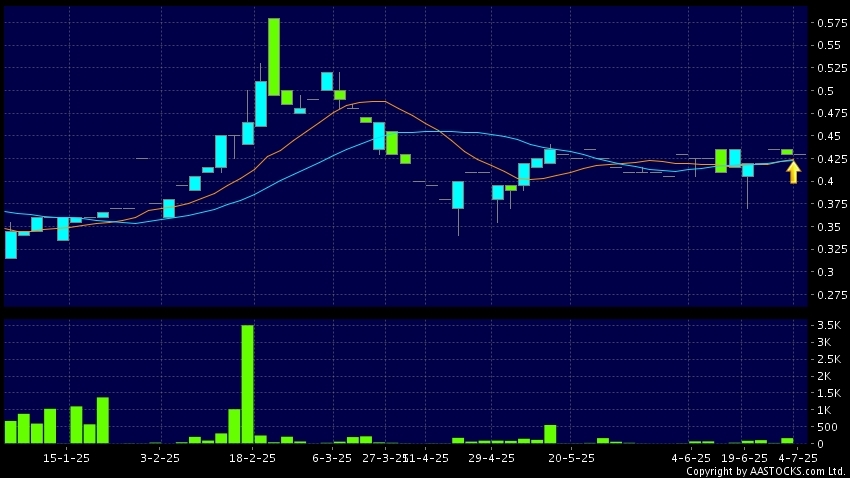Click the 0.35 price axis label
Viewport: 850px width, 478px height.
click(x=829, y=227)
